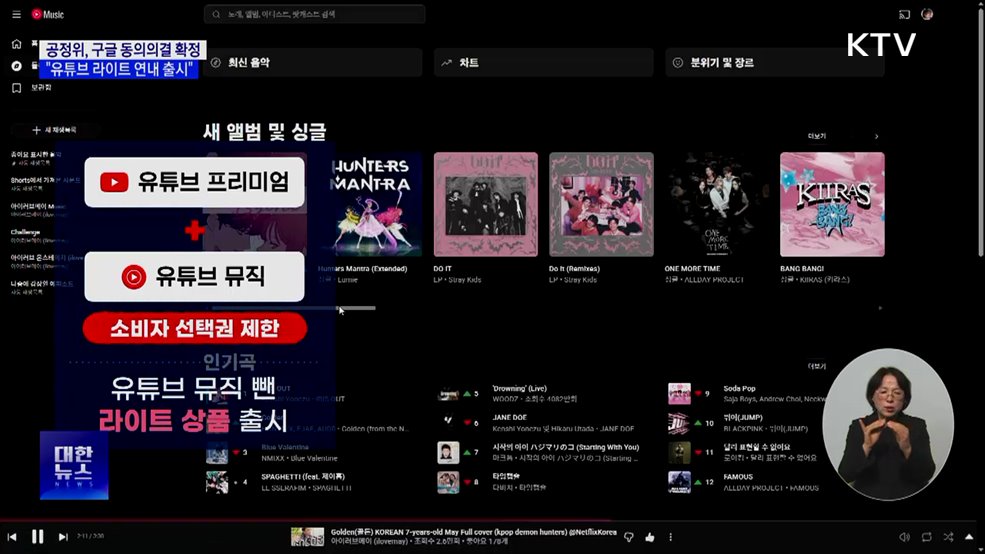Click the 'BANG BANG!' title text
This screenshot has width=985, height=554.
pos(802,269)
